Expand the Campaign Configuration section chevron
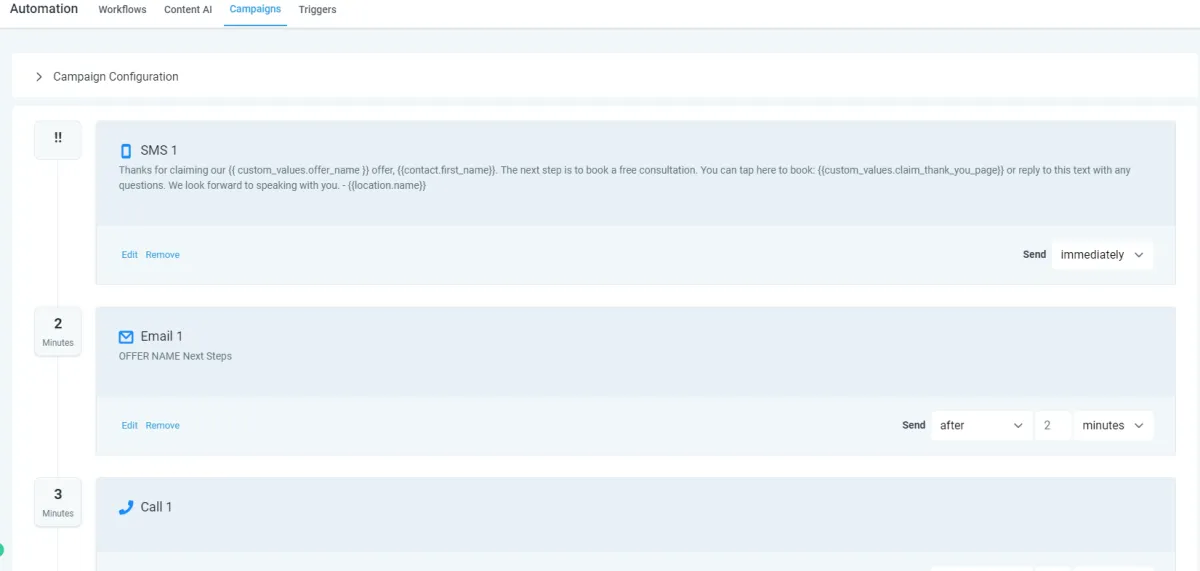Viewport: 1200px width, 571px height. (39, 77)
